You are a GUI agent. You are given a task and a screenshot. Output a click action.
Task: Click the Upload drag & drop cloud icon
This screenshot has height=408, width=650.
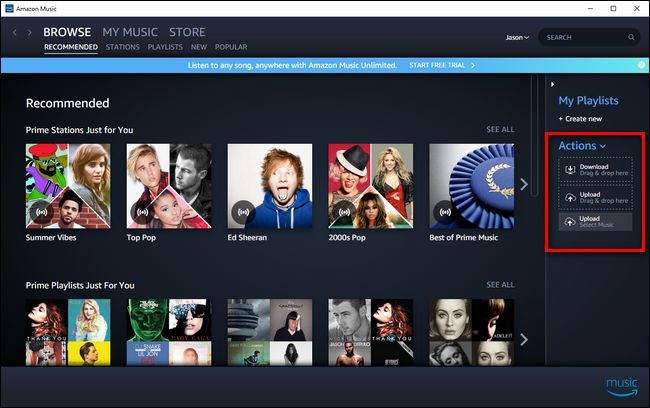pyautogui.click(x=570, y=198)
